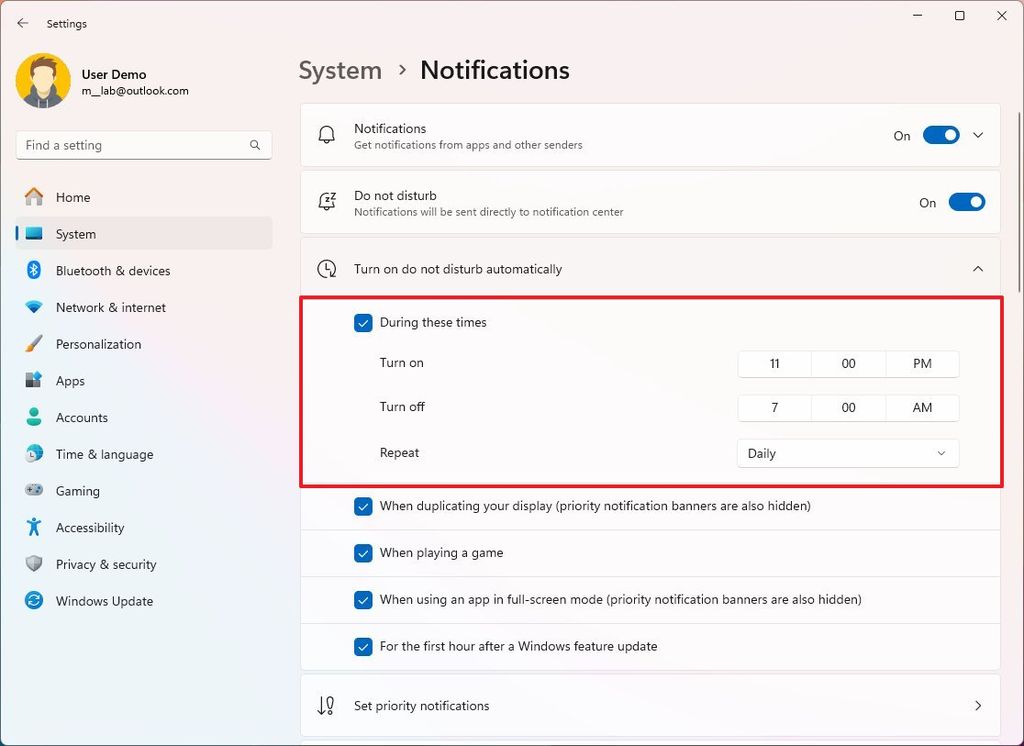Click the Gaming controller icon
The height and width of the screenshot is (746, 1024).
pyautogui.click(x=31, y=491)
